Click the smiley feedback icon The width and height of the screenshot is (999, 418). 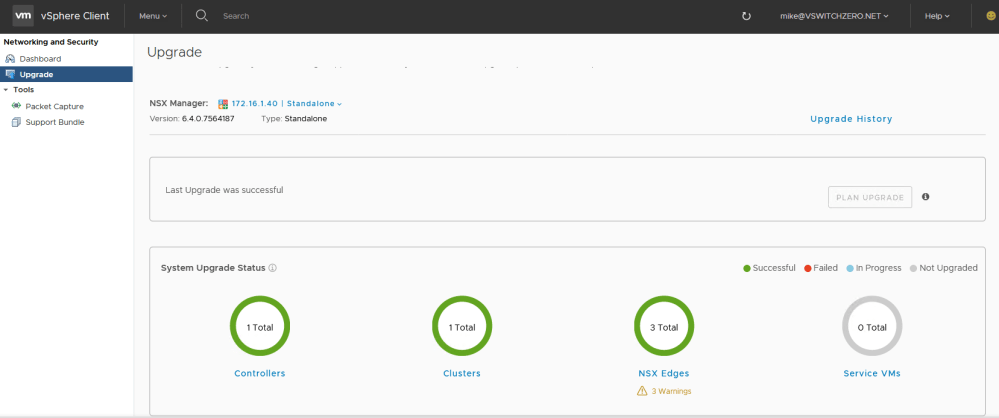[x=991, y=16]
